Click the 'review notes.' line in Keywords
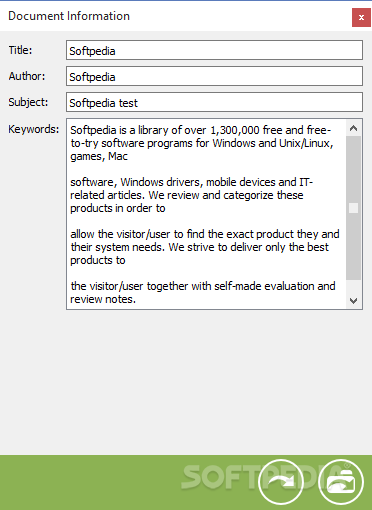The height and width of the screenshot is (510, 372). (x=103, y=299)
